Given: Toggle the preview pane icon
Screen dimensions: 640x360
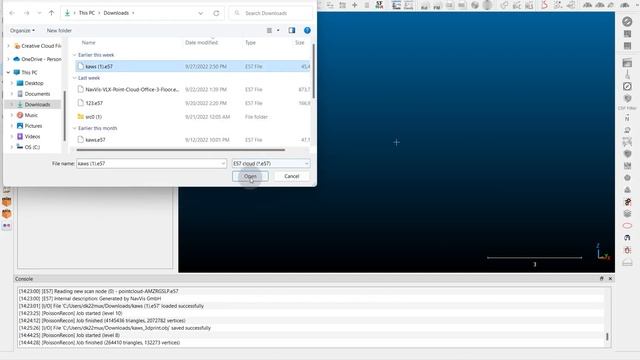Looking at the screenshot, I should [x=292, y=30].
